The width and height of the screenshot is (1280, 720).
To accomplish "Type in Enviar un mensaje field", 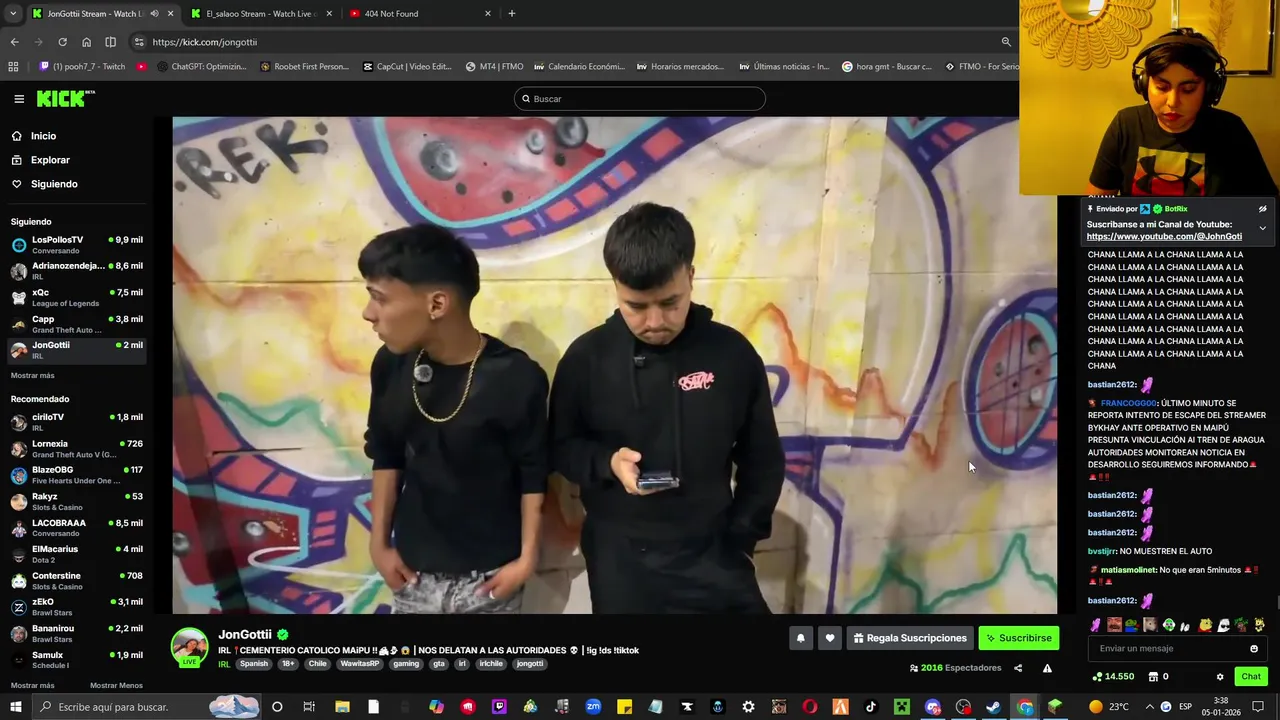I will (1170, 649).
